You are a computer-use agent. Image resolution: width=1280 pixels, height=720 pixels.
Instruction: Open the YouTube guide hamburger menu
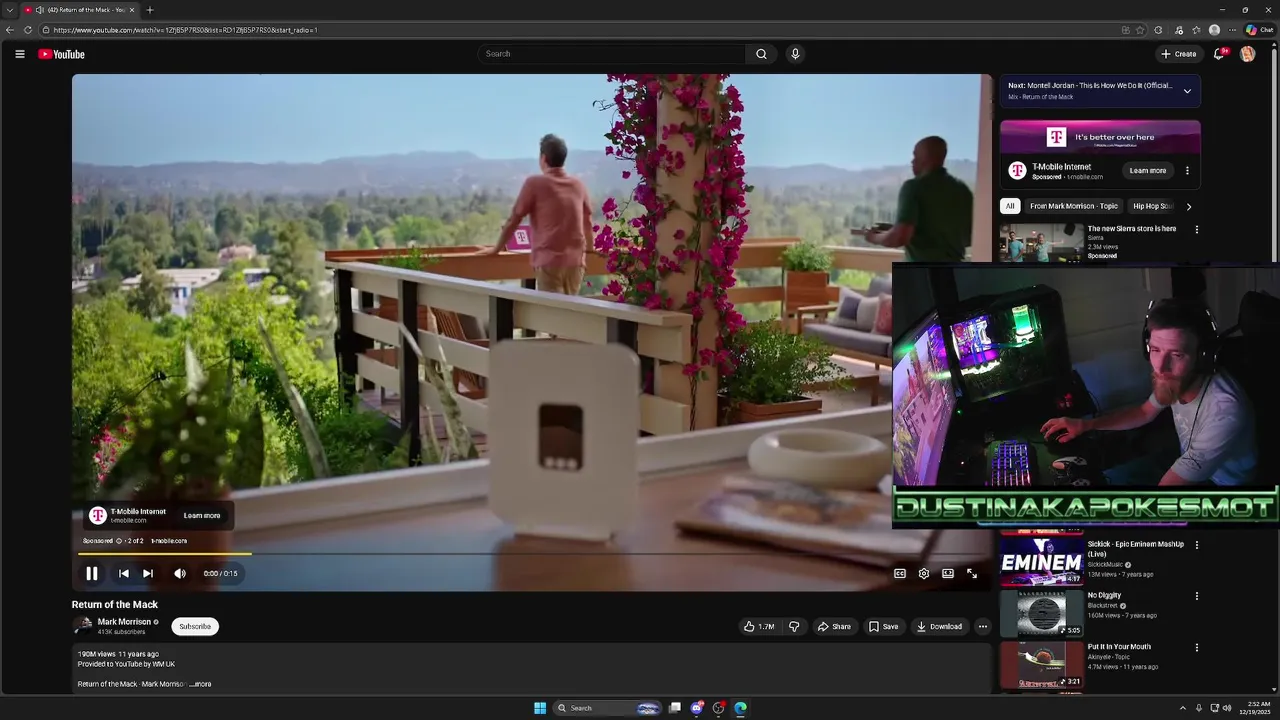(20, 54)
